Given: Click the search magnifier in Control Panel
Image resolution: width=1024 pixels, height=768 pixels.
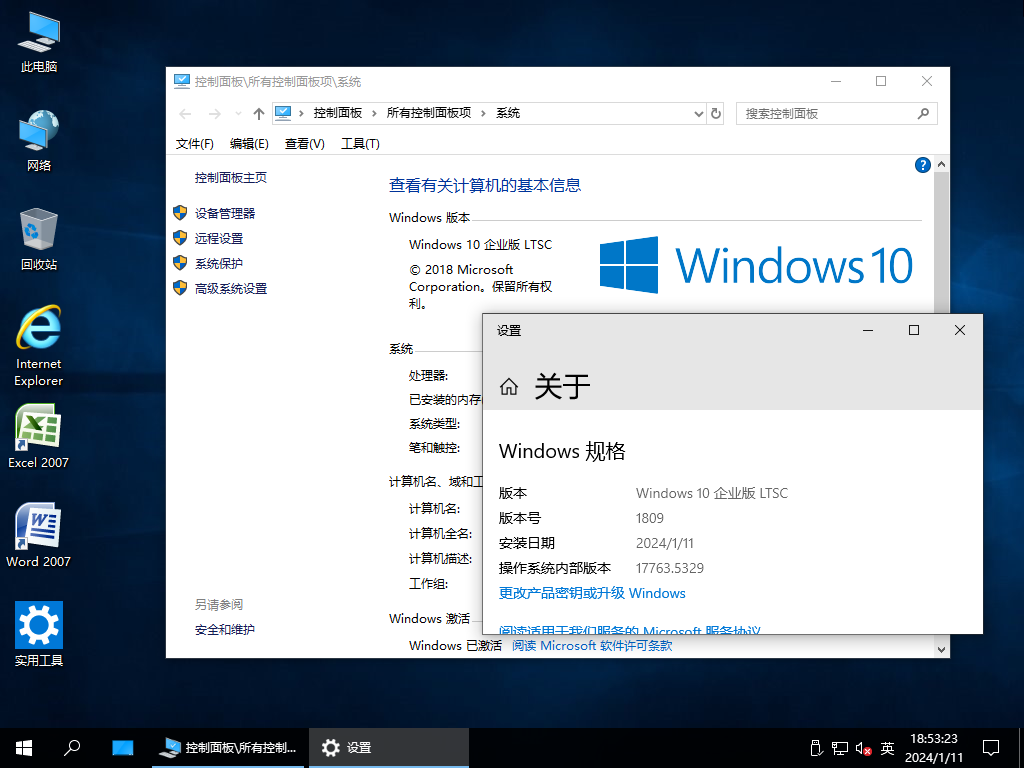Looking at the screenshot, I should pyautogui.click(x=923, y=114).
